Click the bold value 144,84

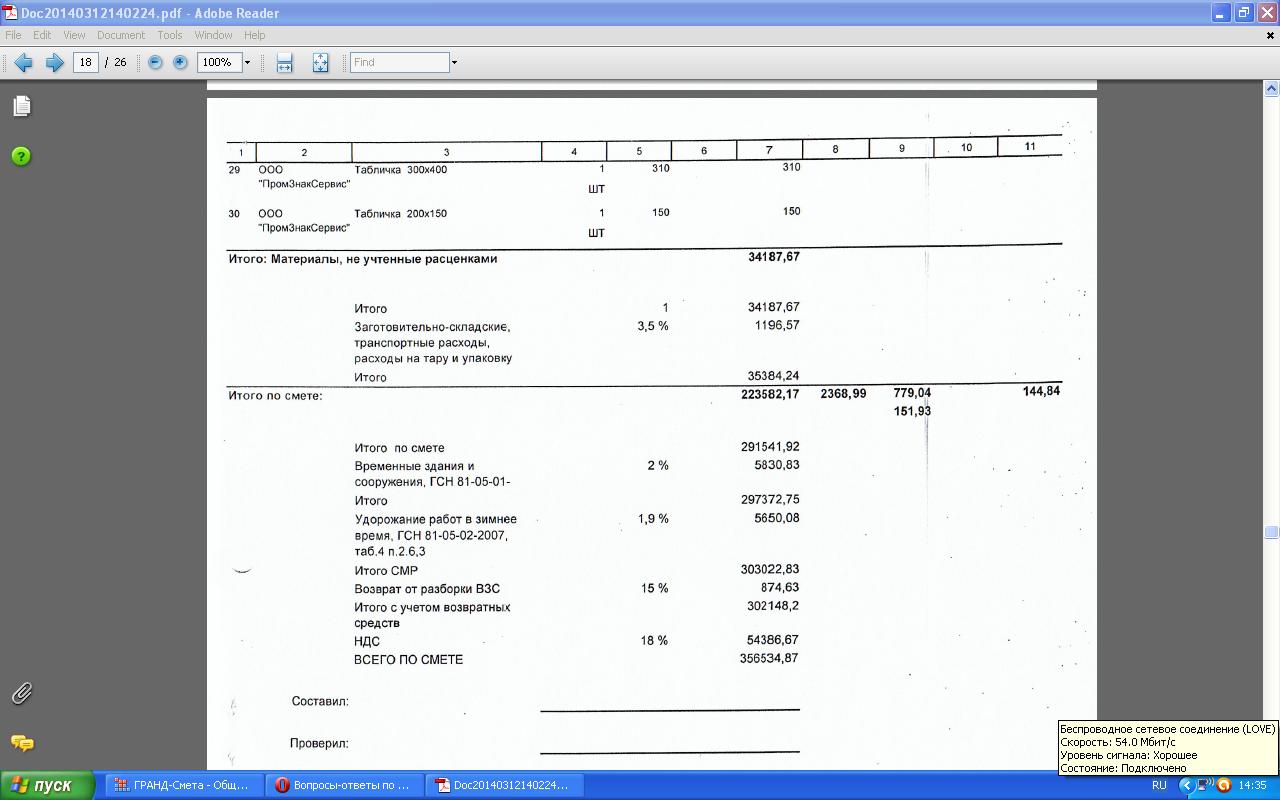coord(1041,391)
